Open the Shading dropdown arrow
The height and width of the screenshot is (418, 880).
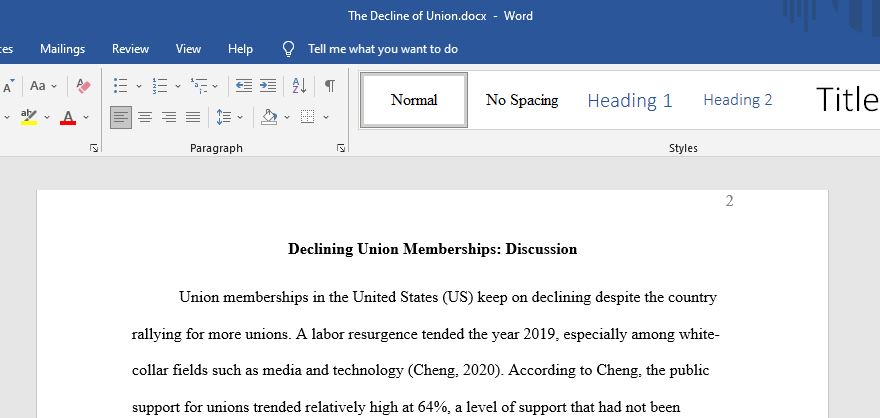(287, 117)
